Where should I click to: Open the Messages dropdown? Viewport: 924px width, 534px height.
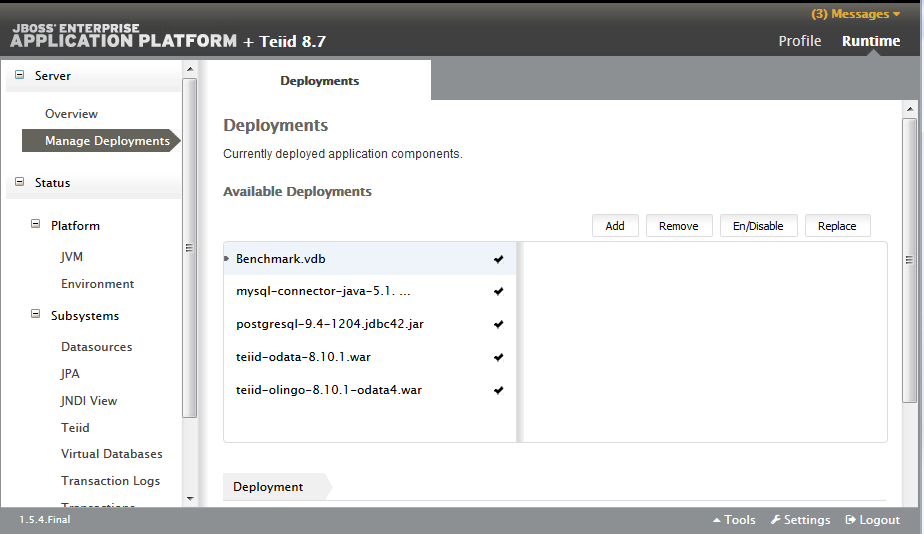click(x=856, y=14)
